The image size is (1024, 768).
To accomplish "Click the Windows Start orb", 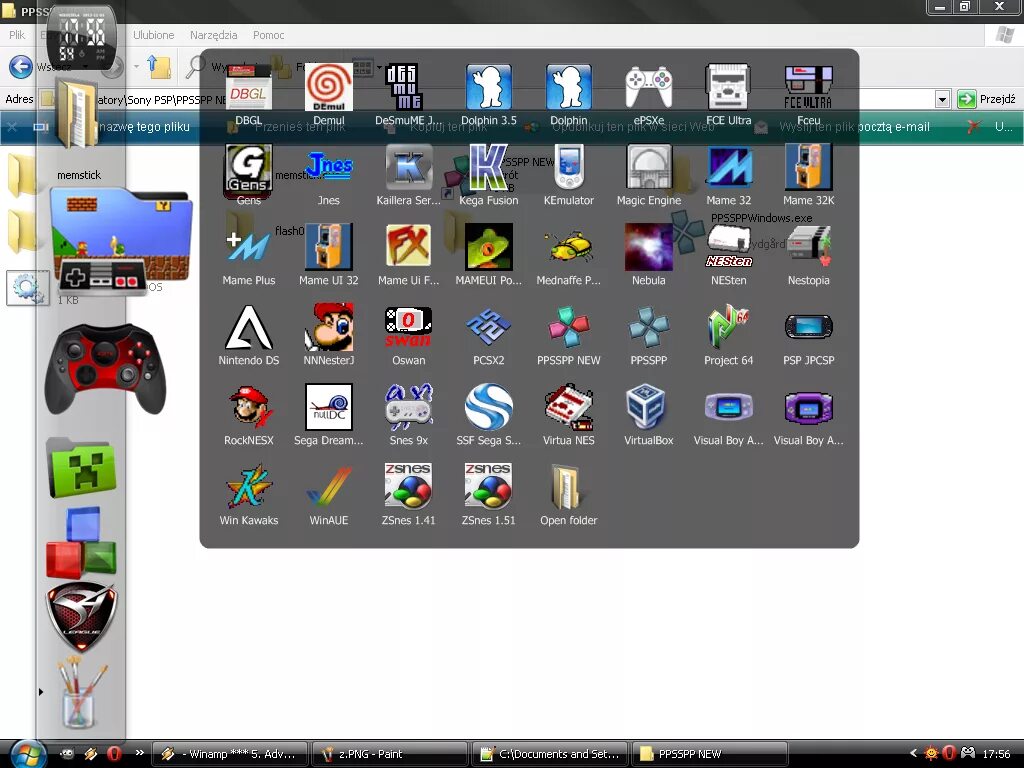I will pos(28,754).
